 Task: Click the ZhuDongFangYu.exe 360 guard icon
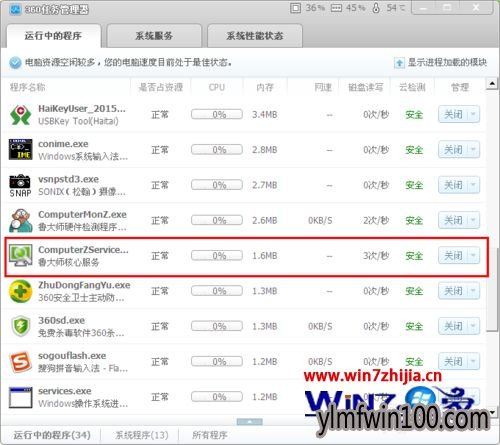(20, 291)
